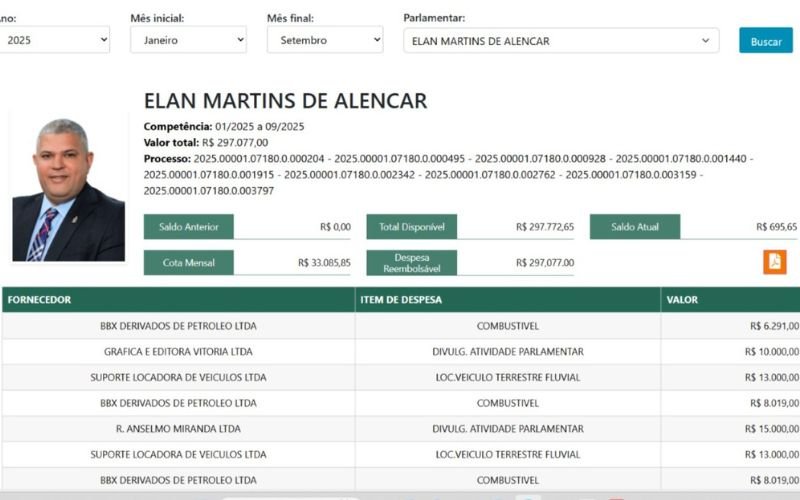Viewport: 800px width, 500px height.
Task: Select the GRAFICA E EDITORA VITORIA LTDA row
Action: click(x=178, y=351)
